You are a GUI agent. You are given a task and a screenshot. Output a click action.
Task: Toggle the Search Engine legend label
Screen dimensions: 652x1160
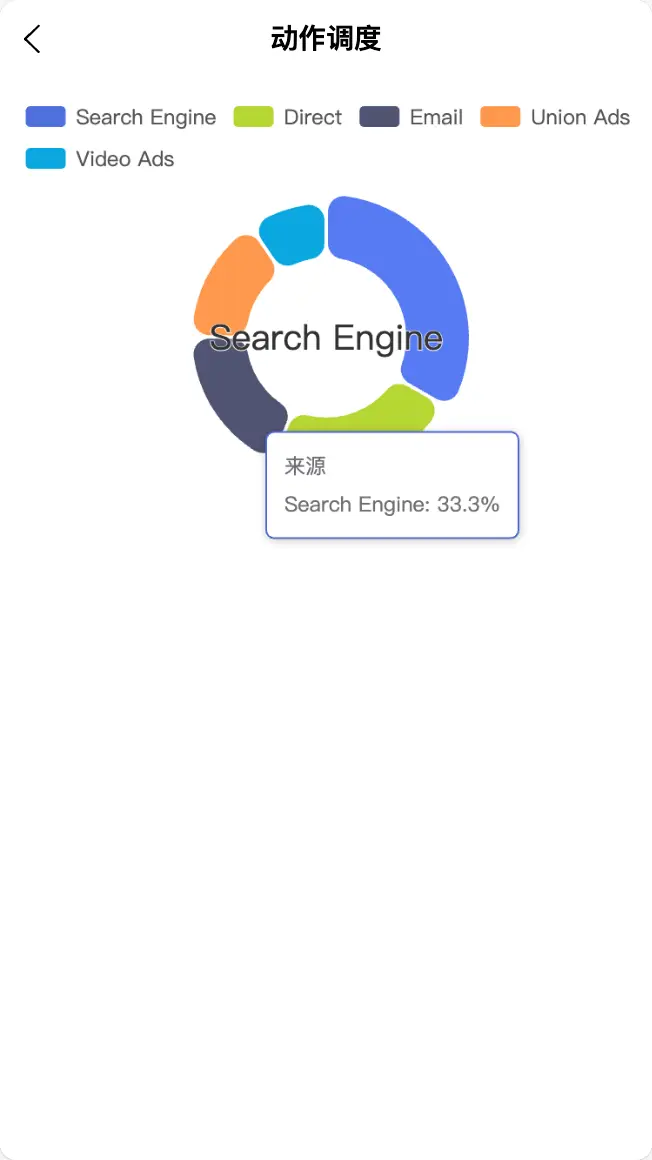[146, 118]
